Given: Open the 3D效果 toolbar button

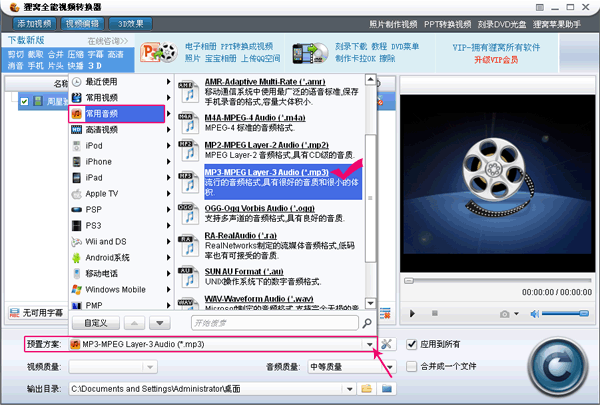Looking at the screenshot, I should (x=130, y=24).
